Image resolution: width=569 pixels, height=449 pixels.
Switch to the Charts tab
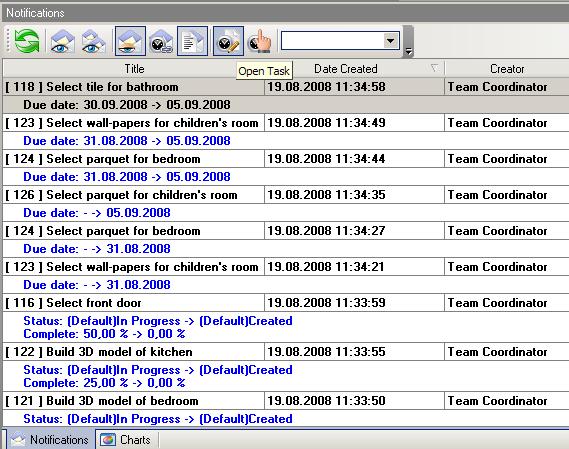(126, 440)
